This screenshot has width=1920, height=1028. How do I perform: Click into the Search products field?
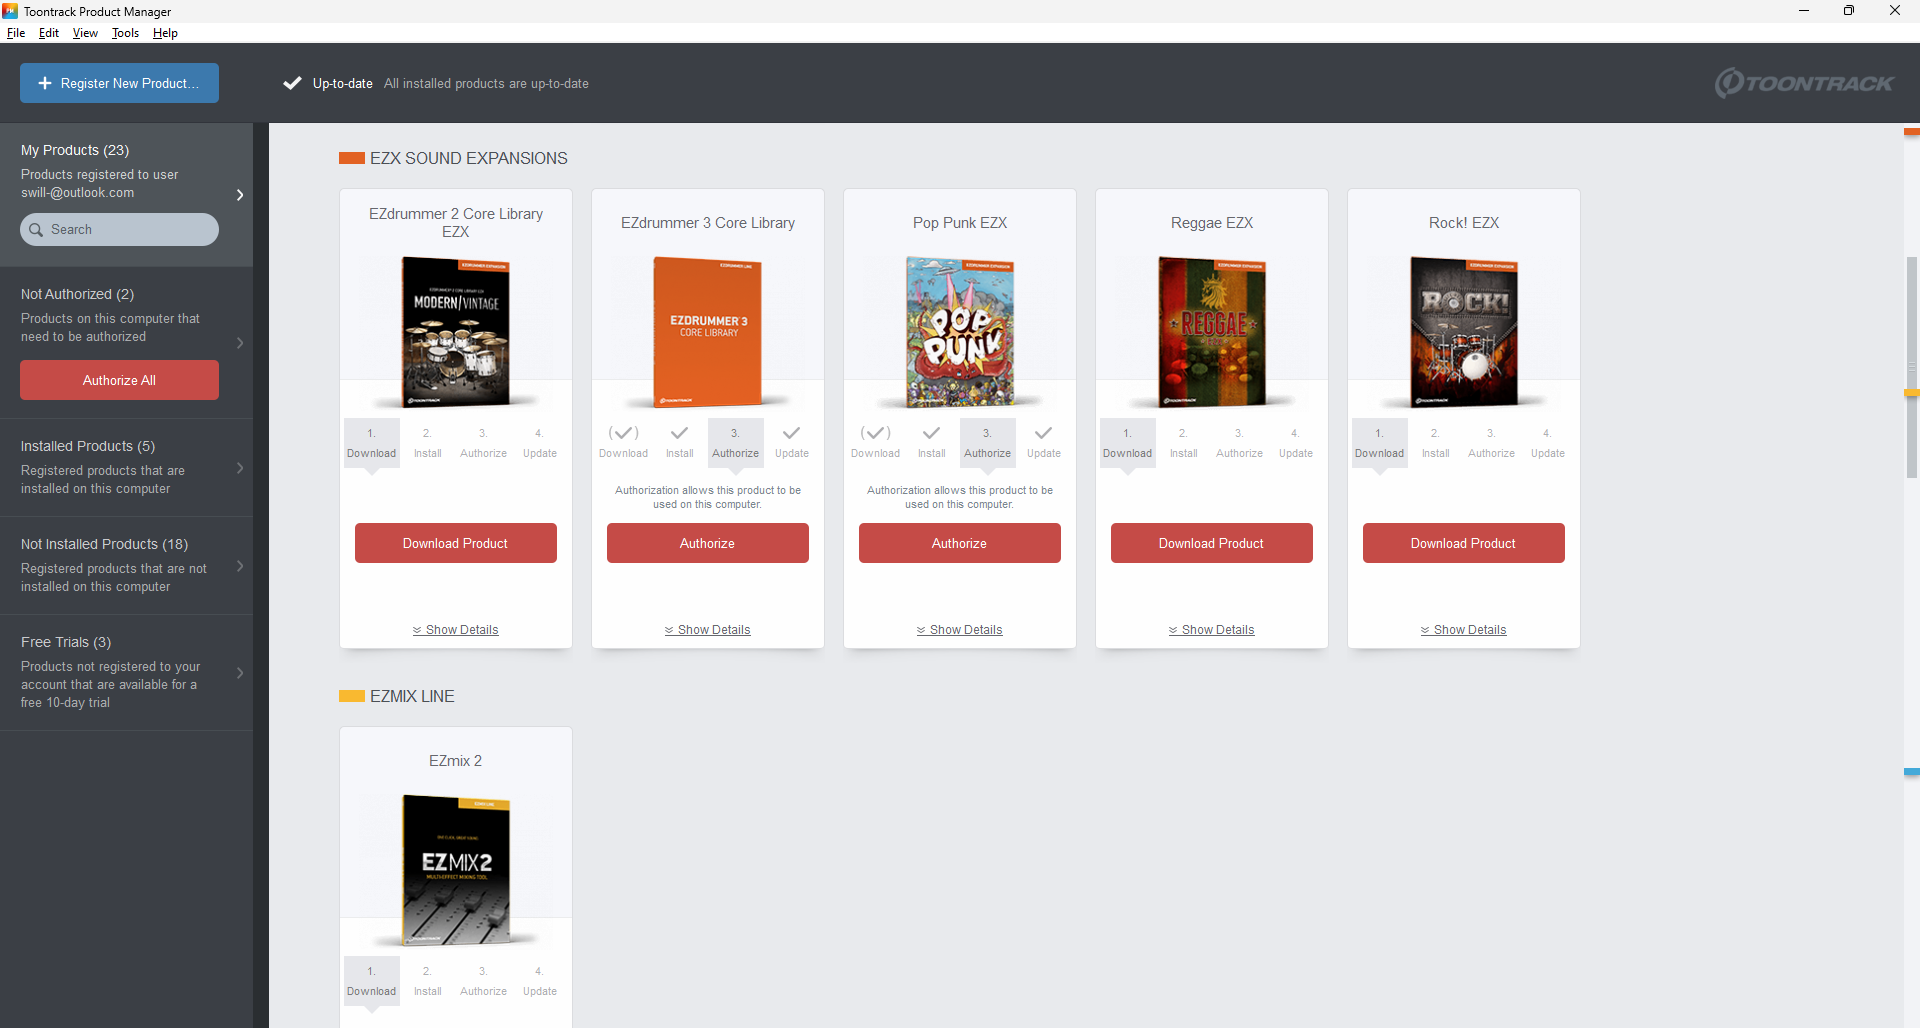coord(128,230)
